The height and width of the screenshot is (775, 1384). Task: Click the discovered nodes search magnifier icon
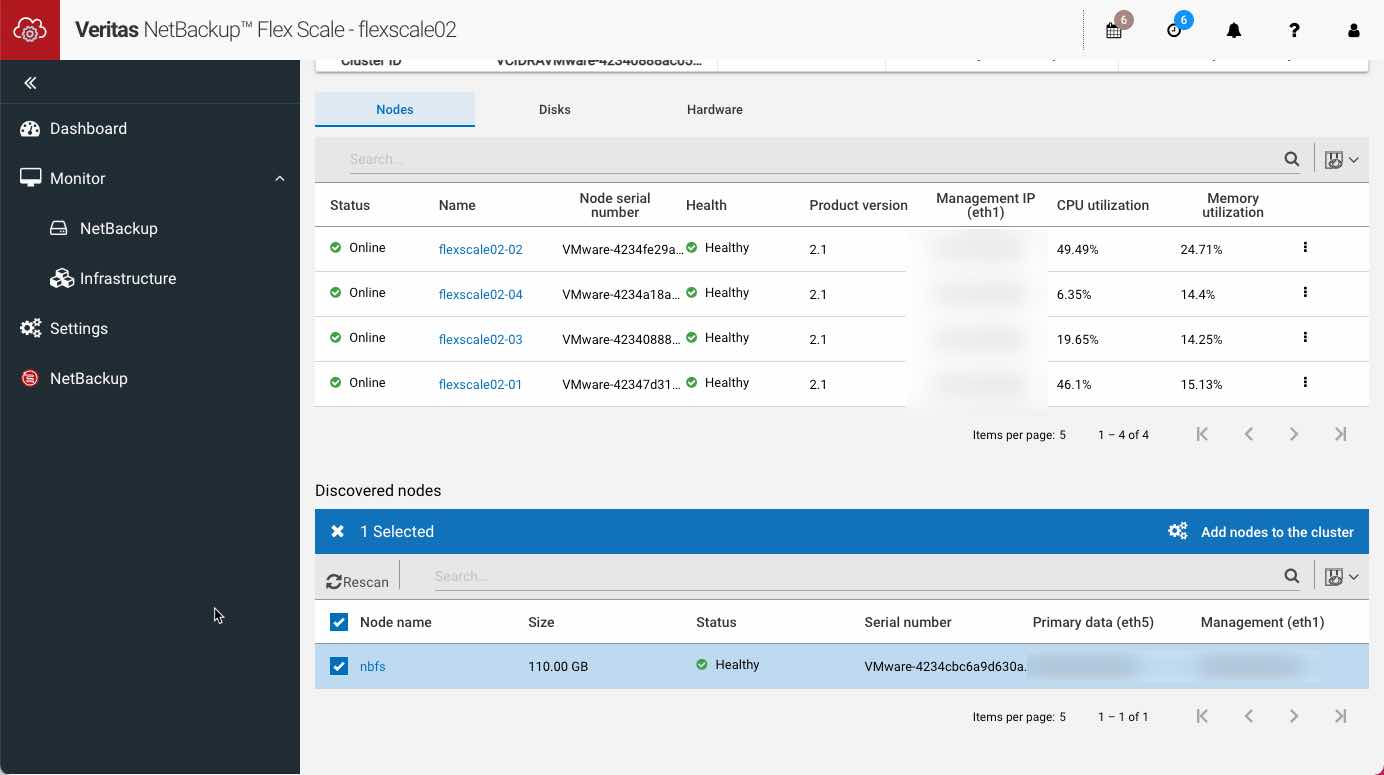pyautogui.click(x=1292, y=576)
